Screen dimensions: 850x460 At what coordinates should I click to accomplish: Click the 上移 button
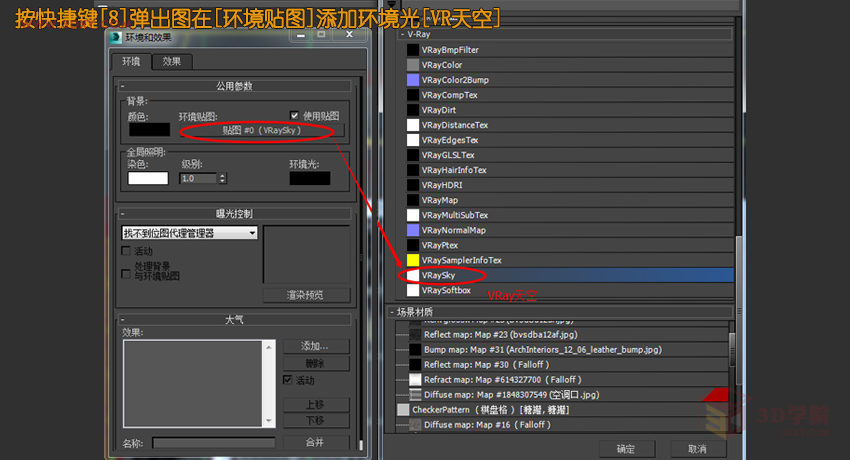[x=316, y=405]
